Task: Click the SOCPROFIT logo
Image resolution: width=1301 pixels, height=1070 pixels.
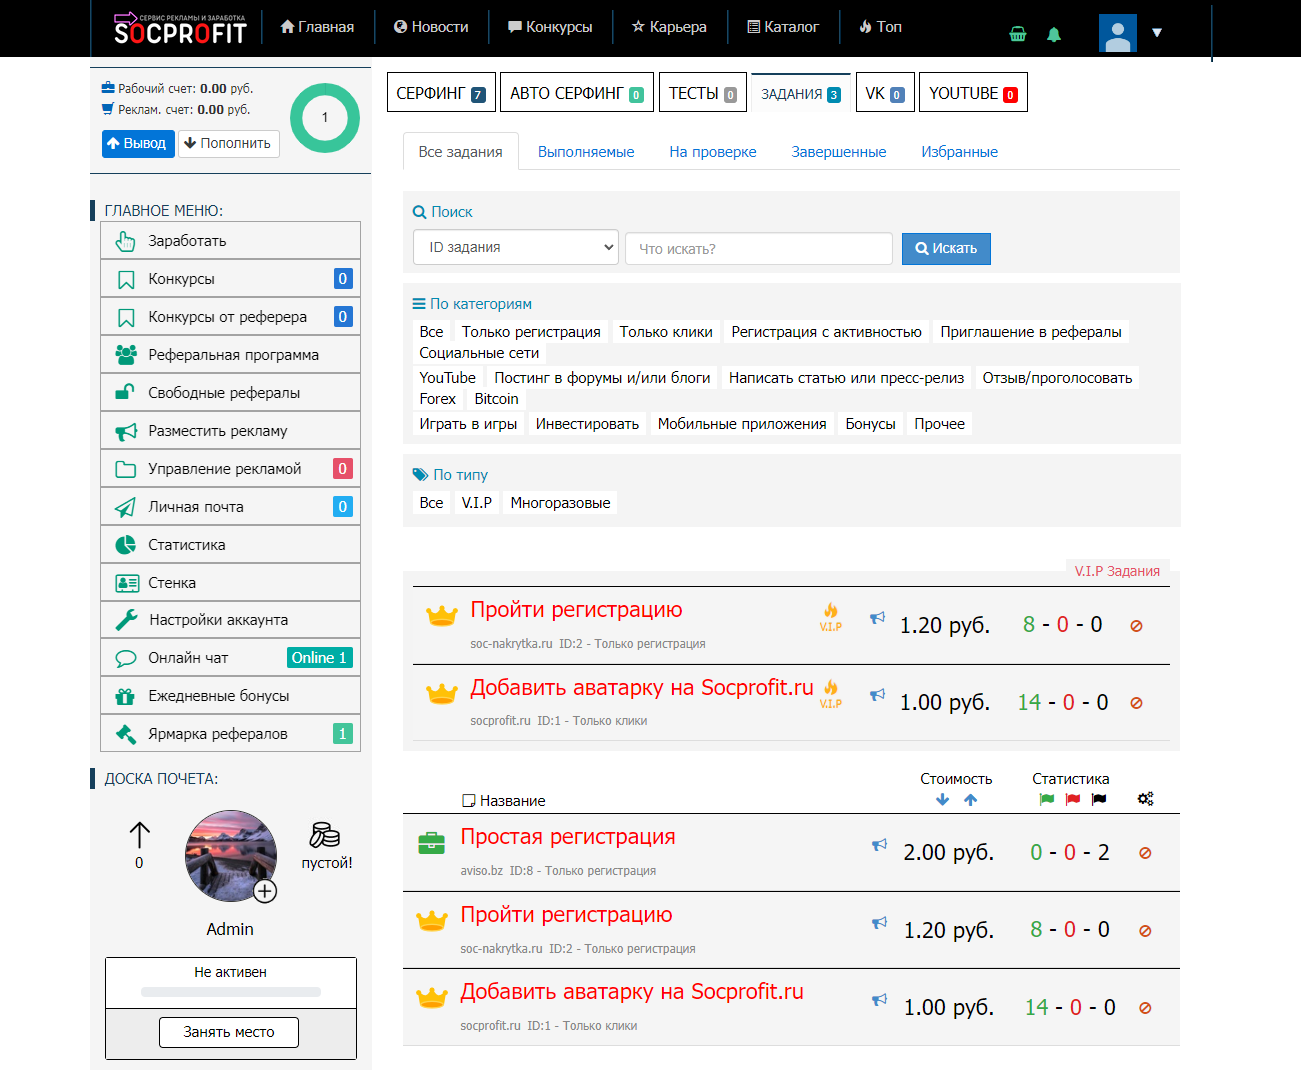Action: point(180,29)
